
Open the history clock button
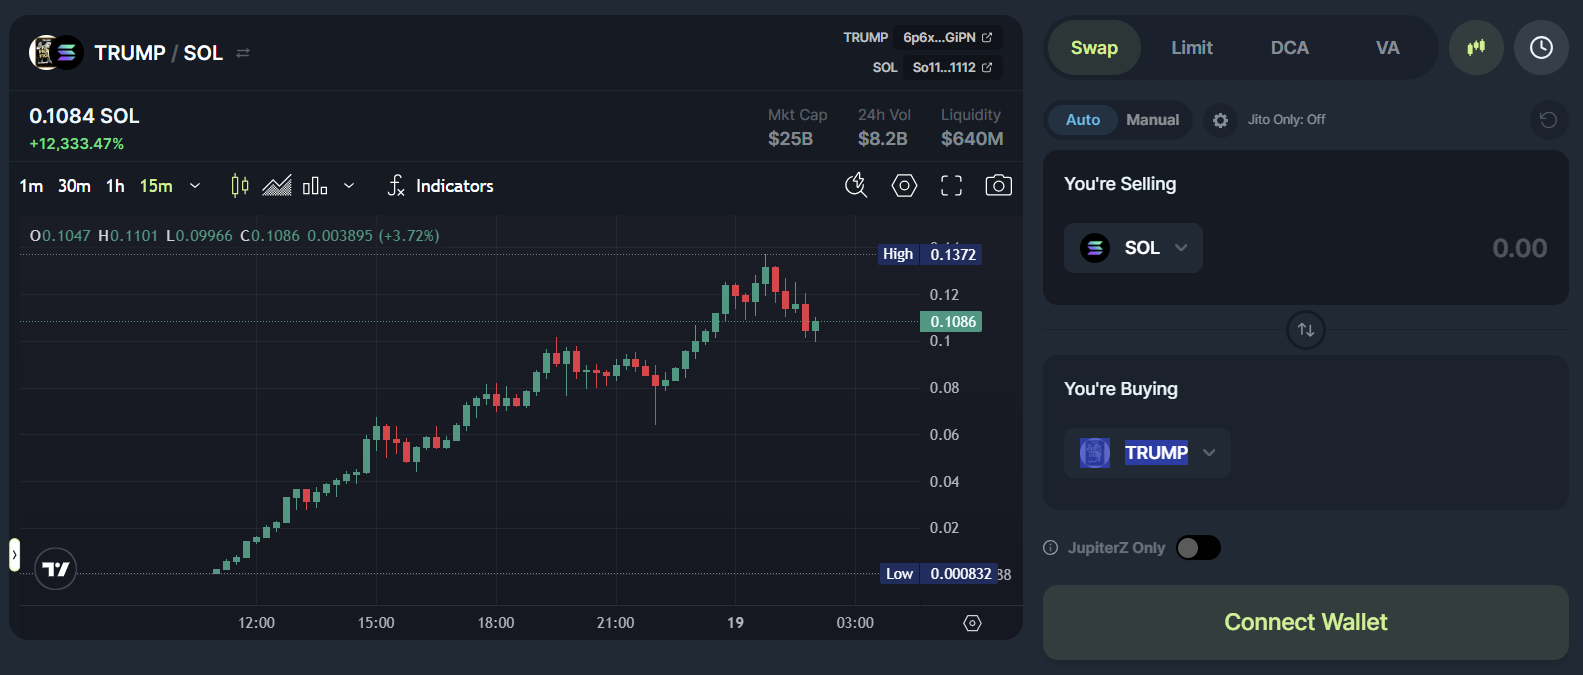point(1541,48)
